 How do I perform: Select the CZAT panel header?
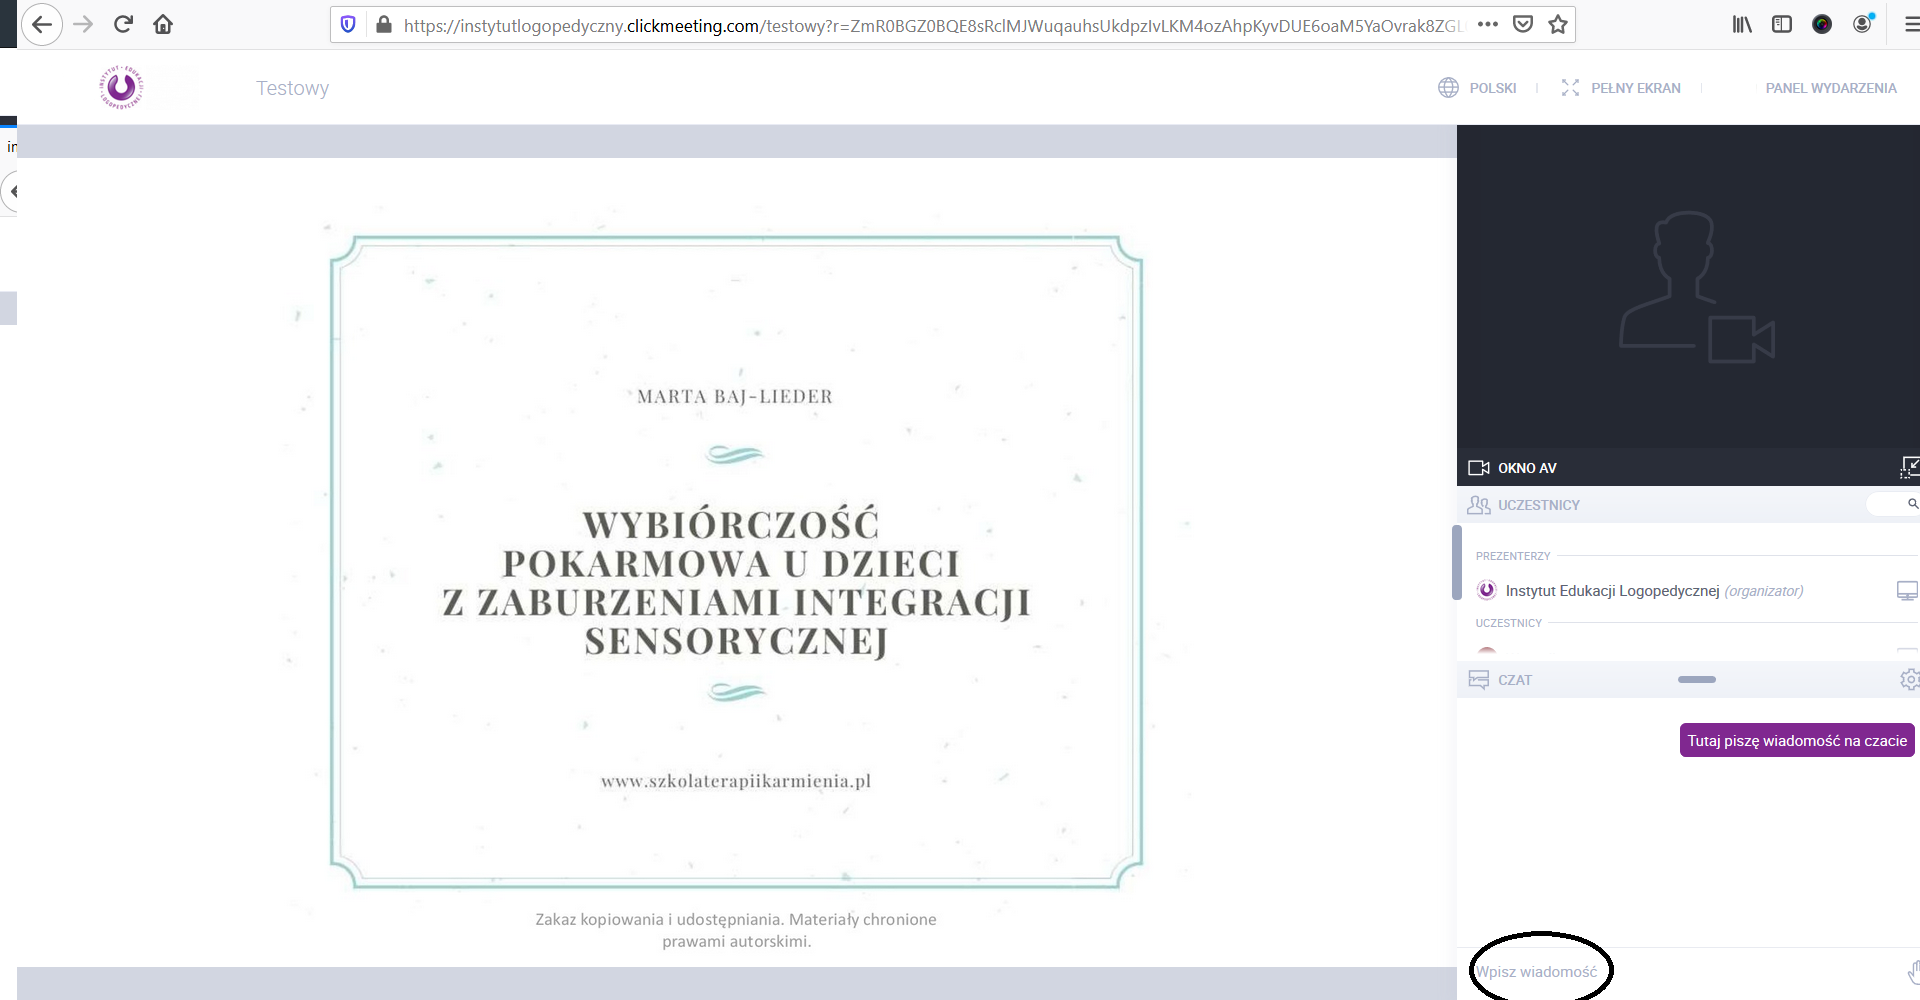click(1514, 680)
